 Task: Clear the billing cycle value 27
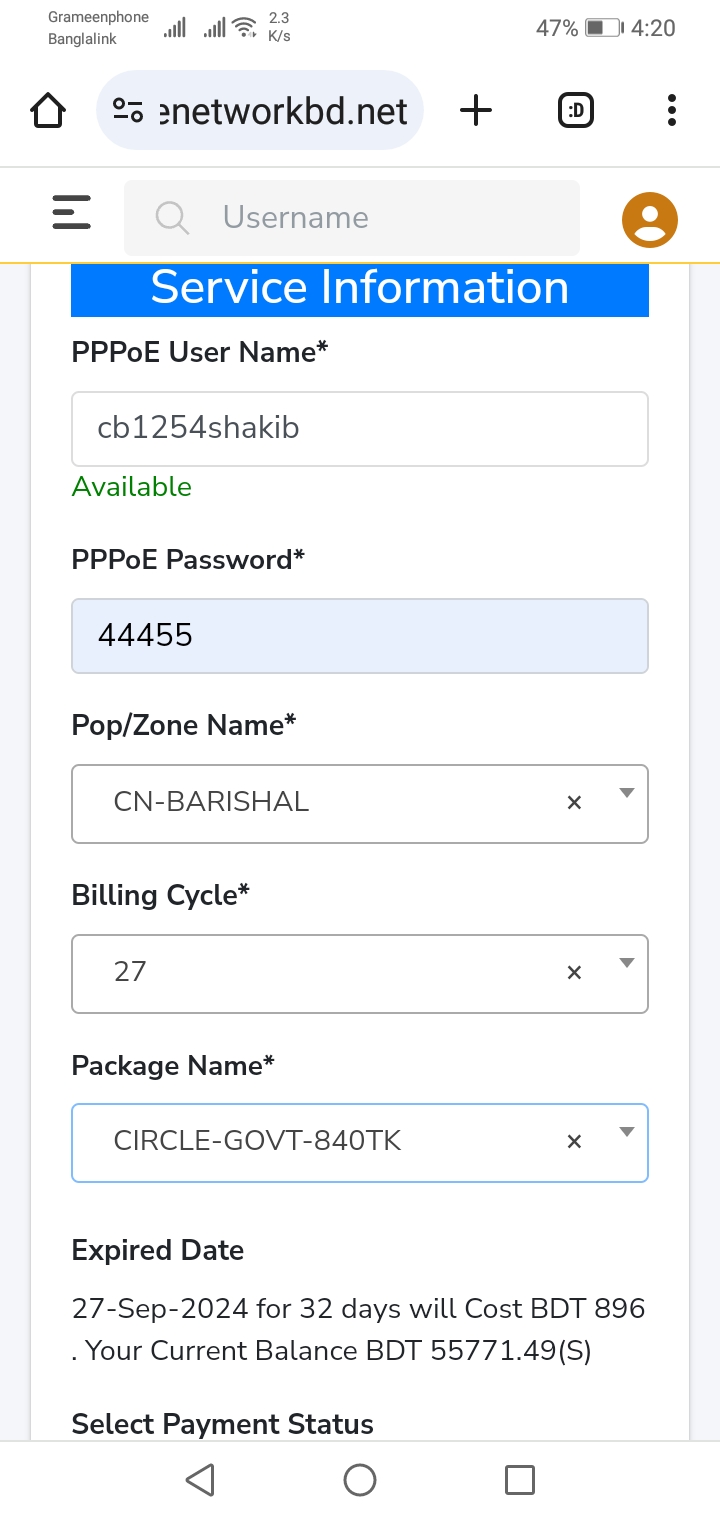(x=574, y=972)
